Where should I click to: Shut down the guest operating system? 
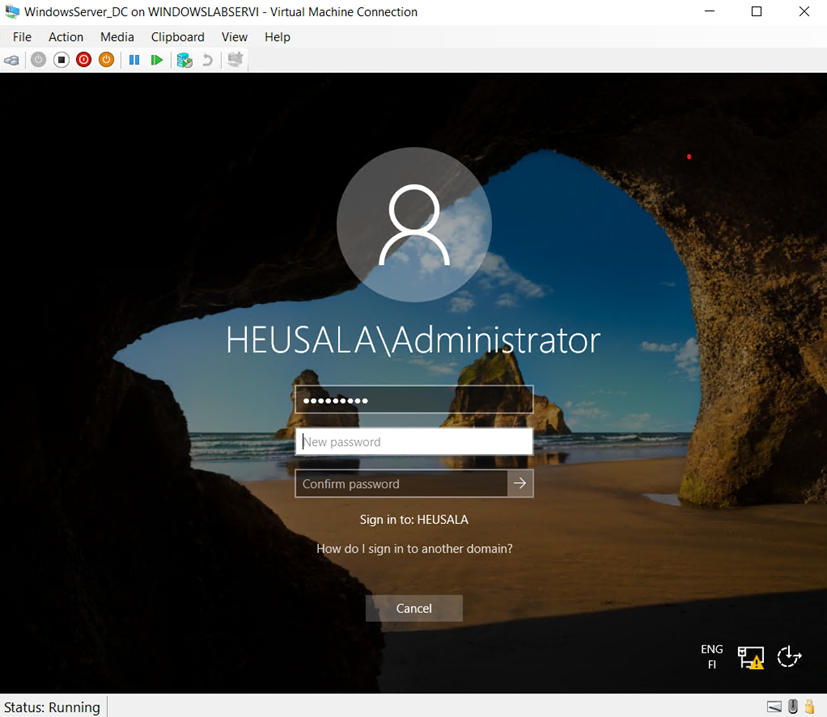[83, 60]
